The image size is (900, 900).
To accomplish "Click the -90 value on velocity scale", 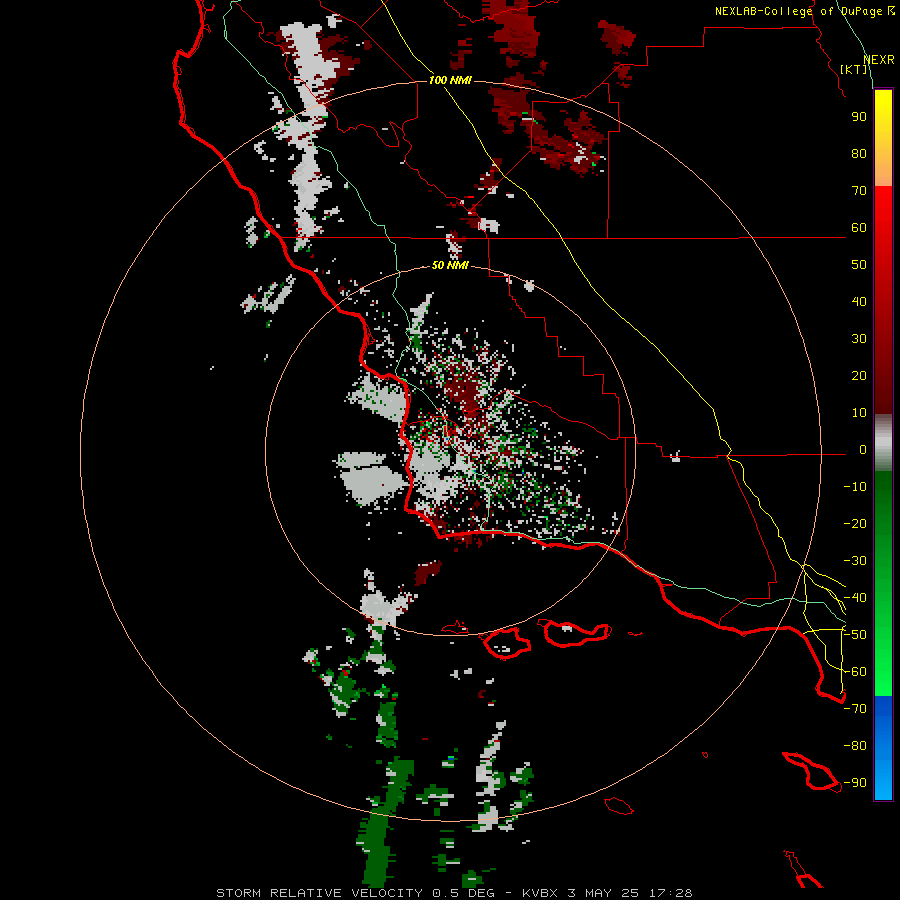I will click(x=855, y=782).
